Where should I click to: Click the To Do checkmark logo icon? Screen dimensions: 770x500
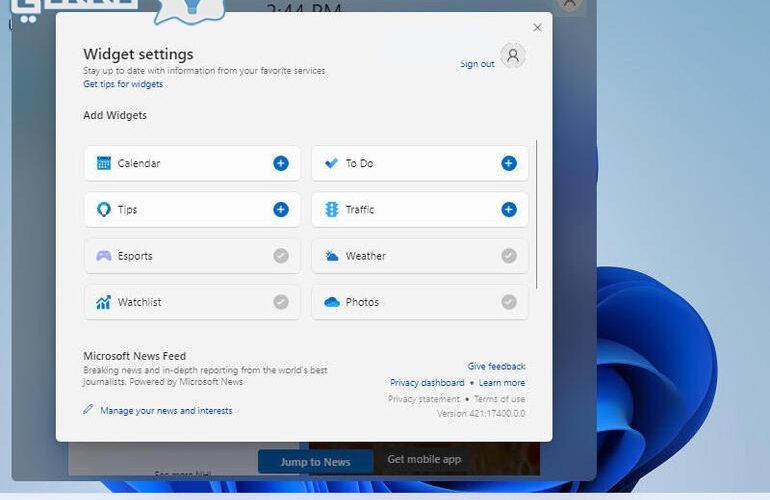tap(331, 163)
